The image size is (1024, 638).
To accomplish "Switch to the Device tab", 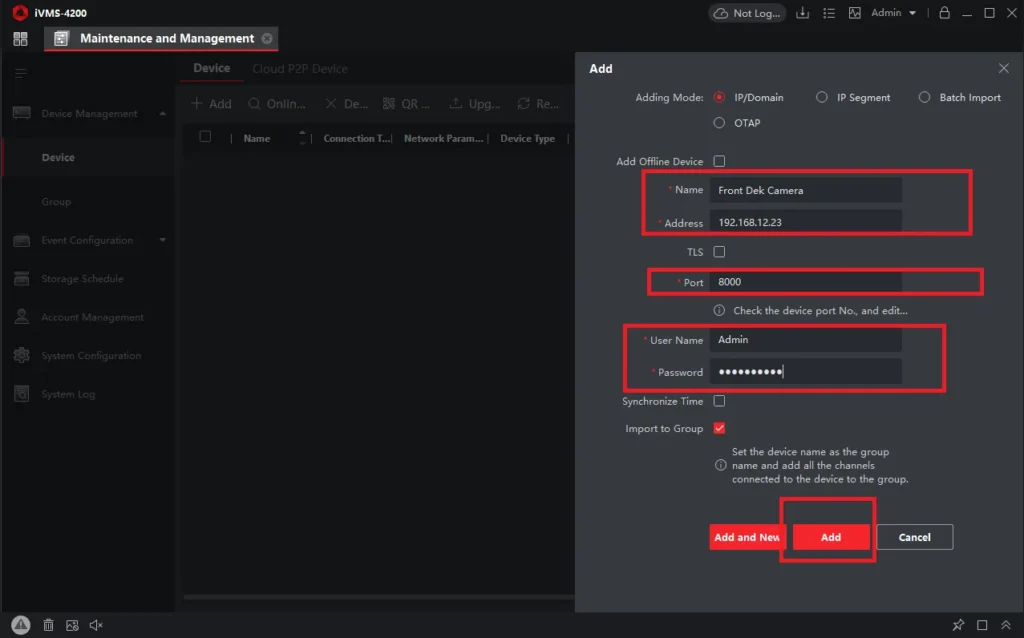I will [x=212, y=68].
